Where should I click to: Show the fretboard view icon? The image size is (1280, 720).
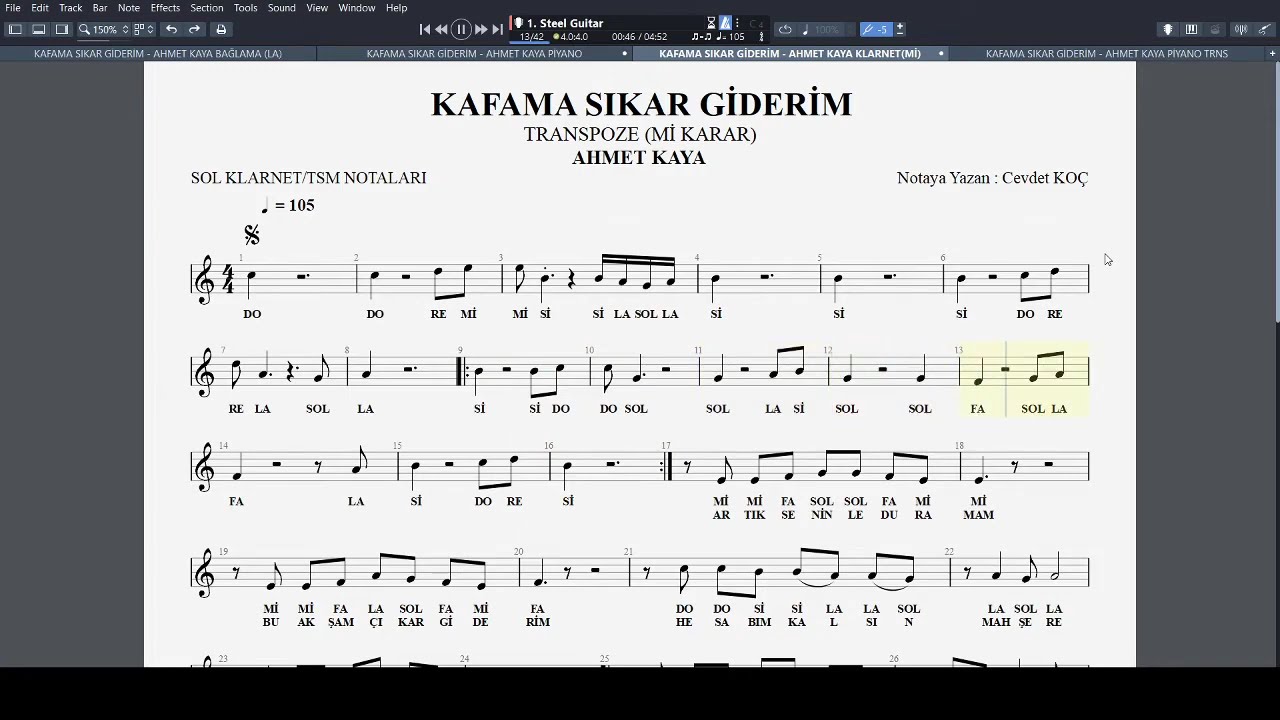point(1167,30)
